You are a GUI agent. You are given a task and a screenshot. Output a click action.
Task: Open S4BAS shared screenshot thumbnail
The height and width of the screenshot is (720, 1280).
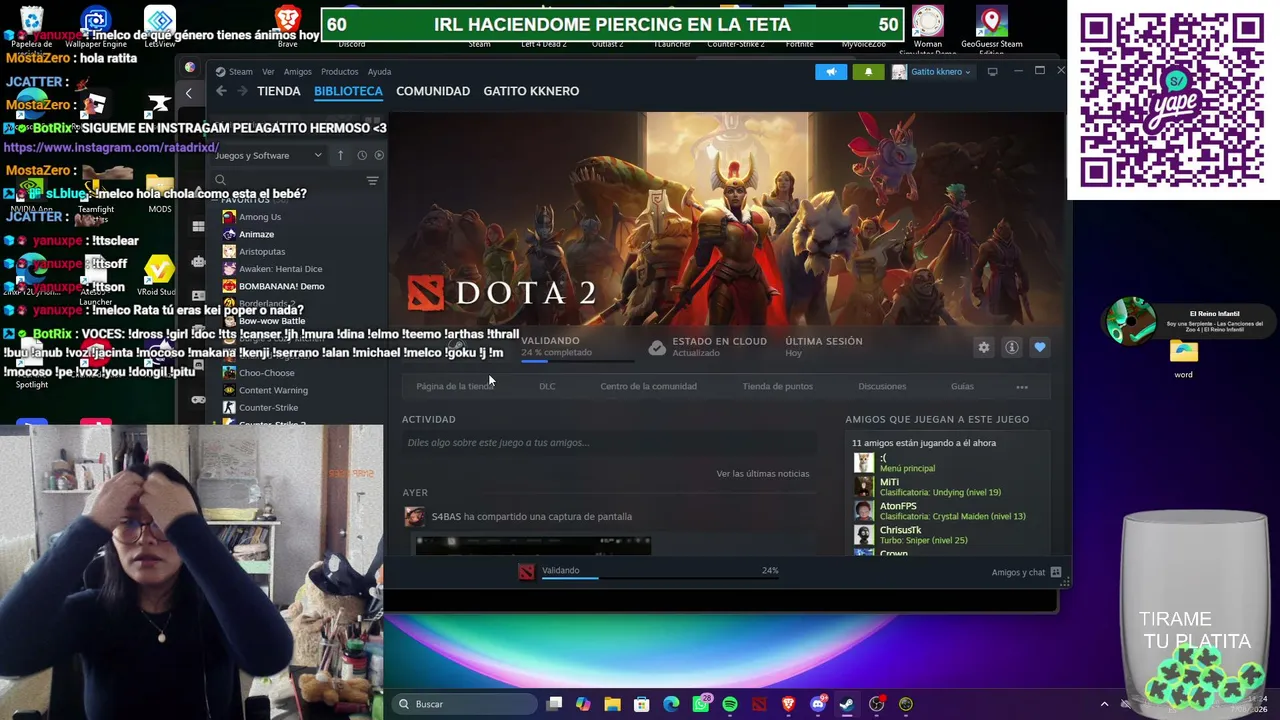pyautogui.click(x=533, y=545)
